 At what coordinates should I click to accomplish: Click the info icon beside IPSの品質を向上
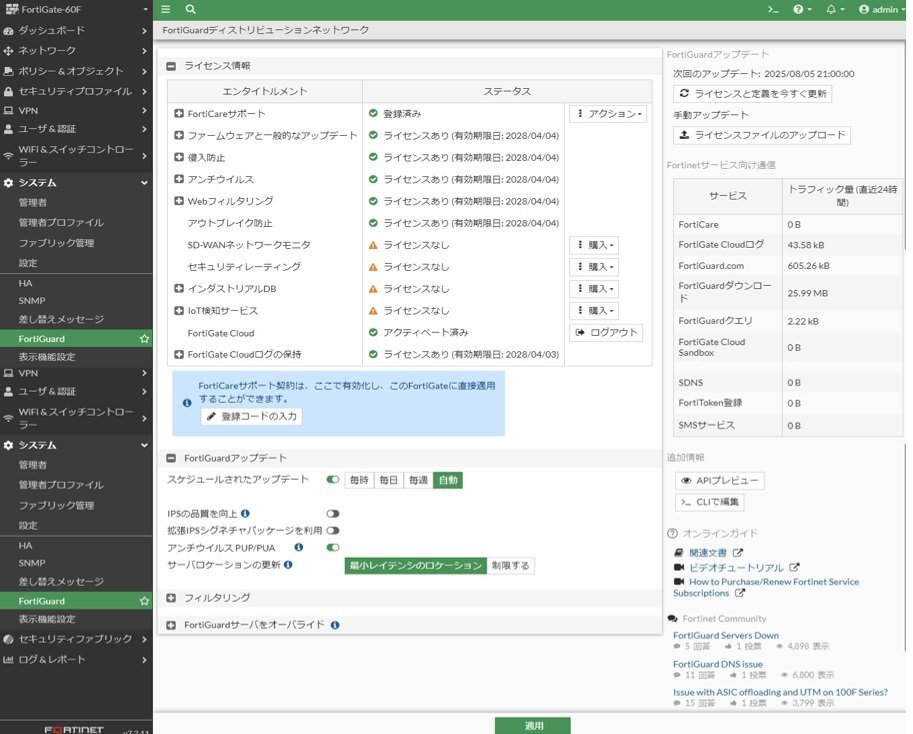click(x=245, y=513)
